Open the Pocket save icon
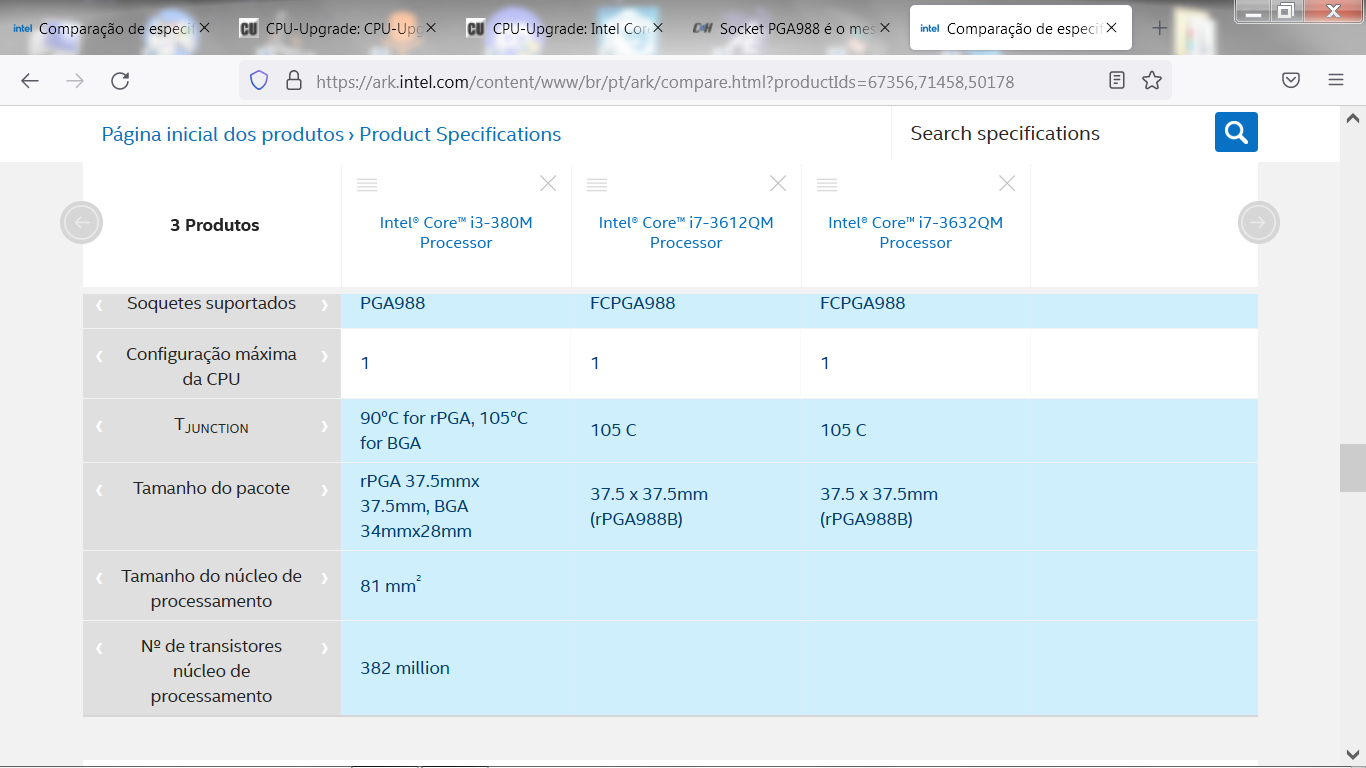Viewport: 1366px width, 768px height. (x=1291, y=81)
